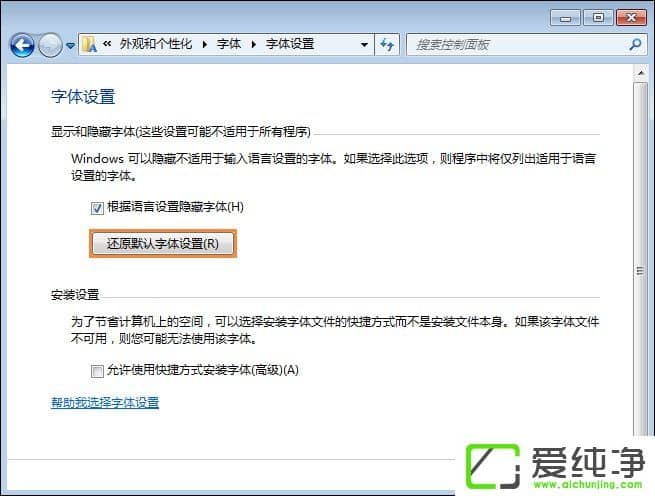Click the 搜索控制面板 search field
The width and height of the screenshot is (655, 496).
(517, 44)
